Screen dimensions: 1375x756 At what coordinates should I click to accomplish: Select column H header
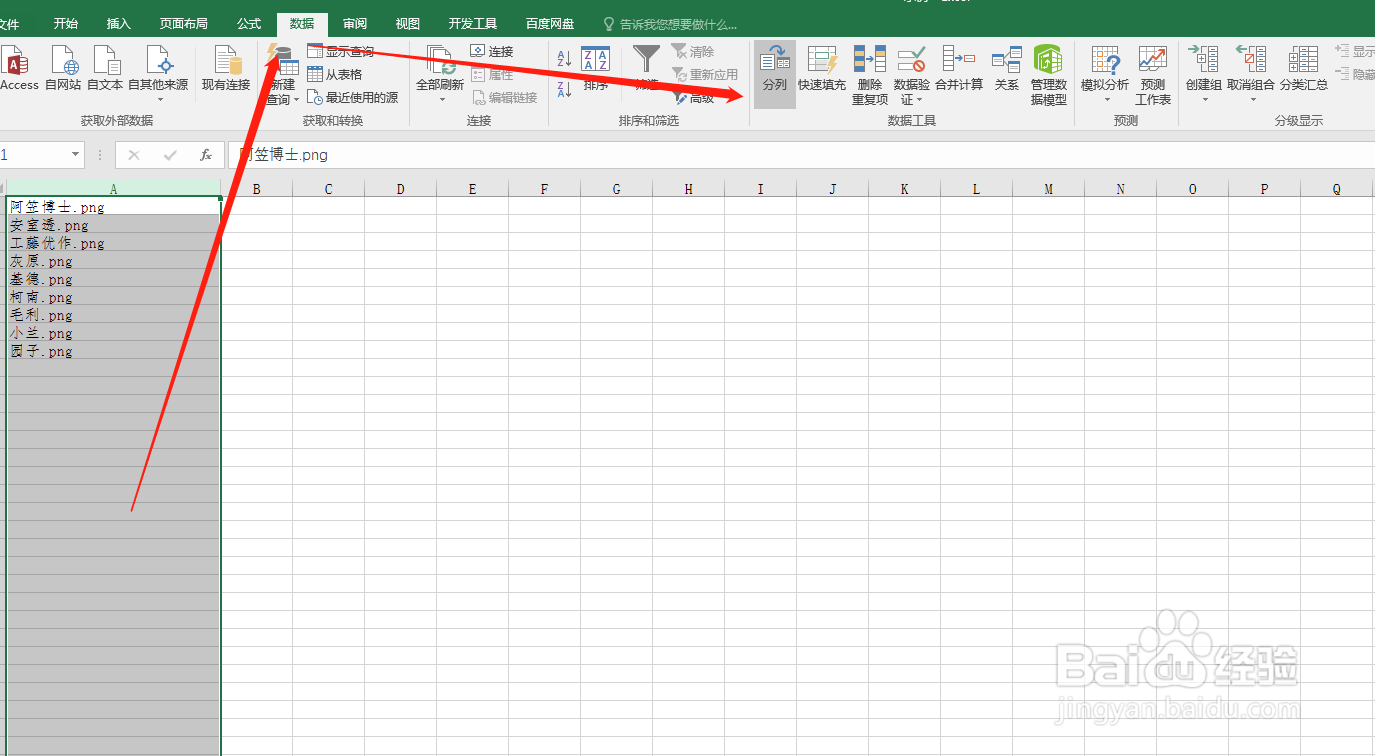click(689, 188)
